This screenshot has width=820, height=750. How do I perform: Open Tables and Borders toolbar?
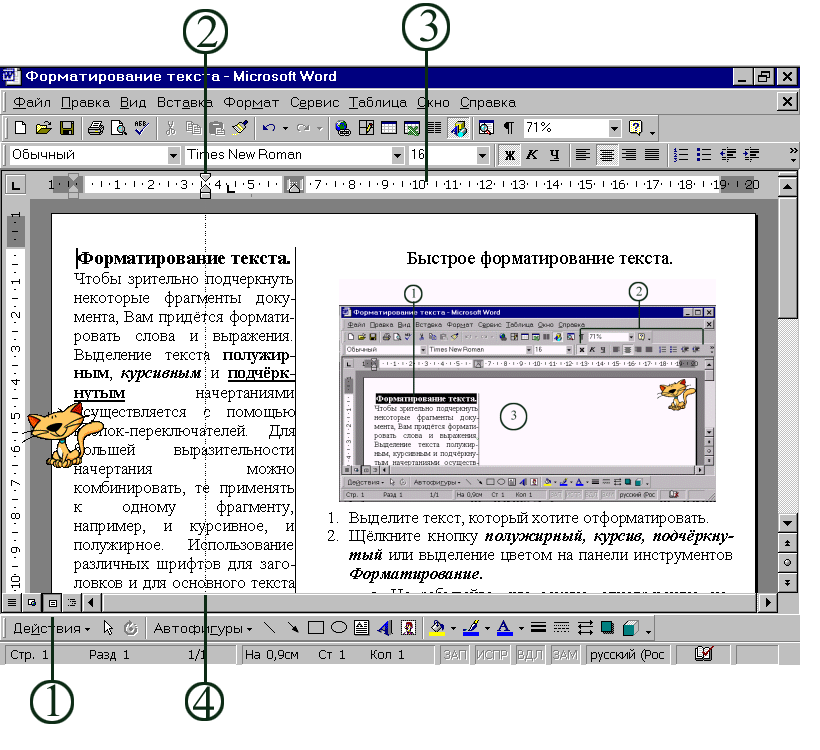pyautogui.click(x=366, y=128)
